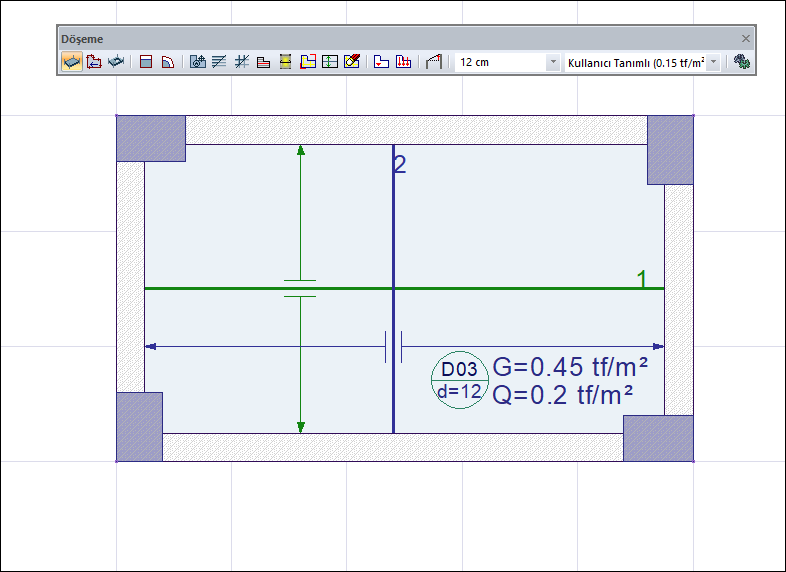Select the curved quarter-circle slab icon
This screenshot has height=572, width=786.
coord(168,62)
